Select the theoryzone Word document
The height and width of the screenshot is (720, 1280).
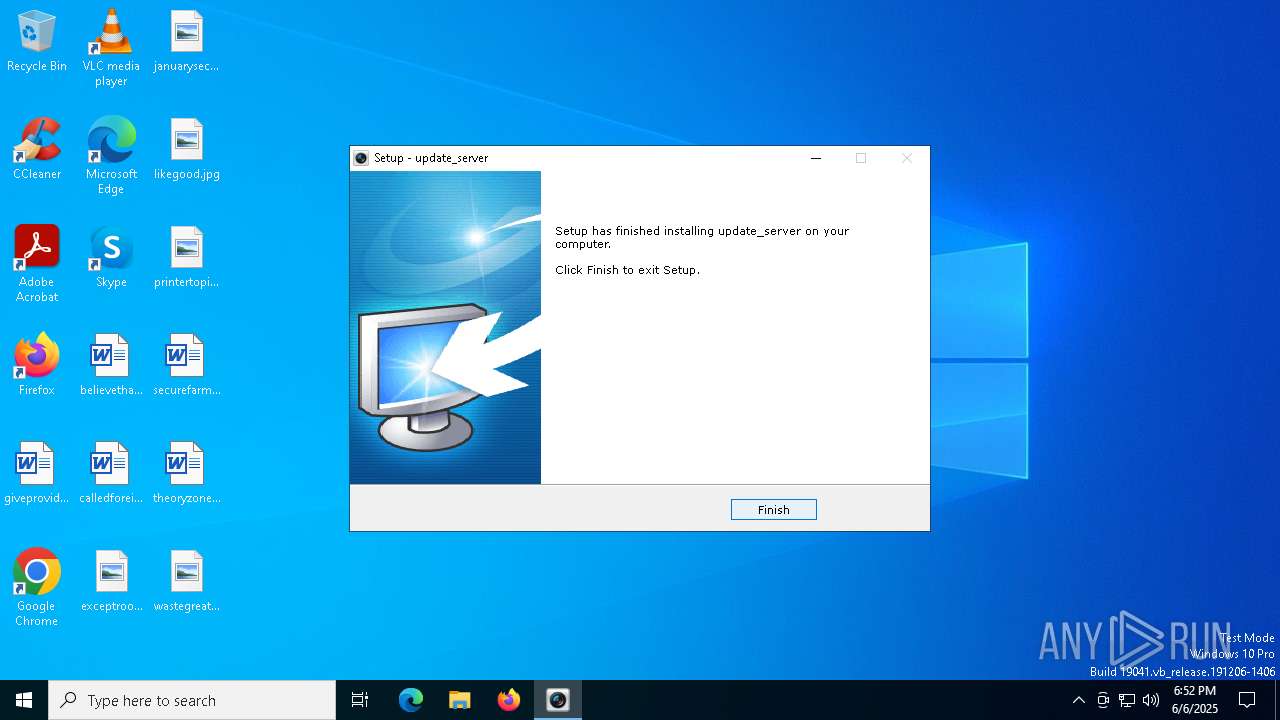tap(186, 474)
